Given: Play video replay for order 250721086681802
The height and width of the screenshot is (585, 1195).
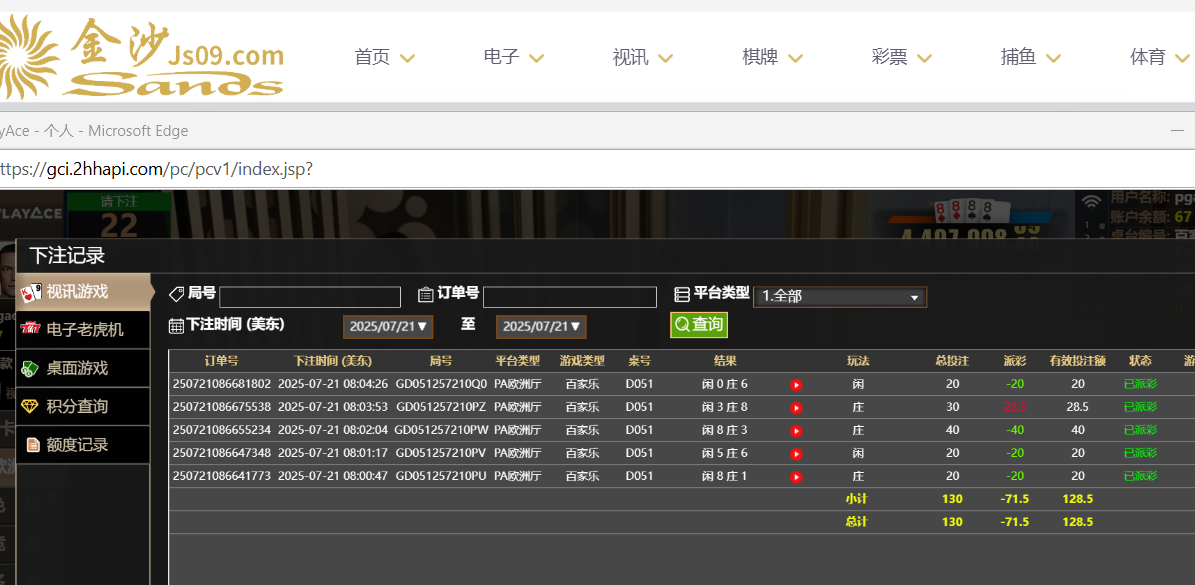Looking at the screenshot, I should (x=796, y=385).
